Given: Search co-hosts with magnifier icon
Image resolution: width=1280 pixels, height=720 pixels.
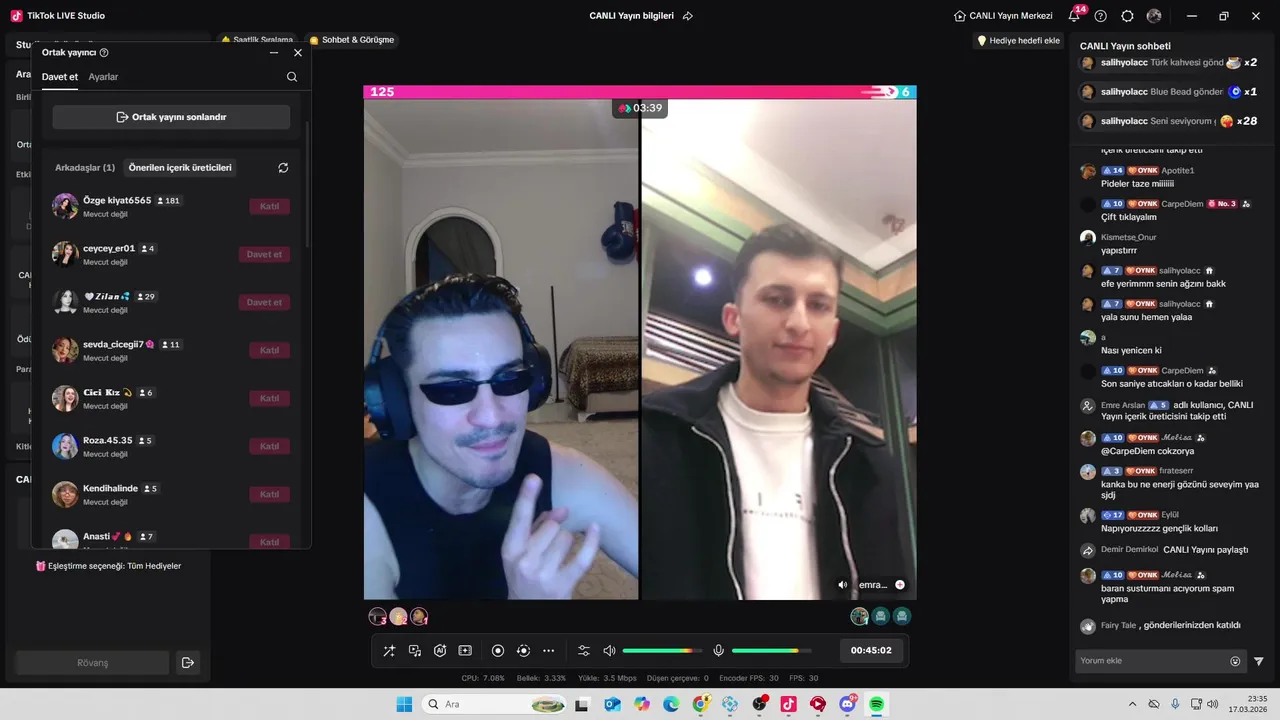Looking at the screenshot, I should tap(292, 77).
